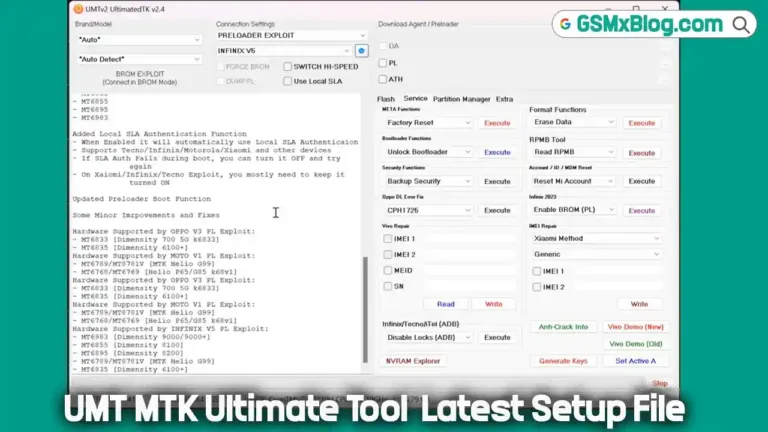Open CPH1725 Oppo DL dropdown

[428, 210]
